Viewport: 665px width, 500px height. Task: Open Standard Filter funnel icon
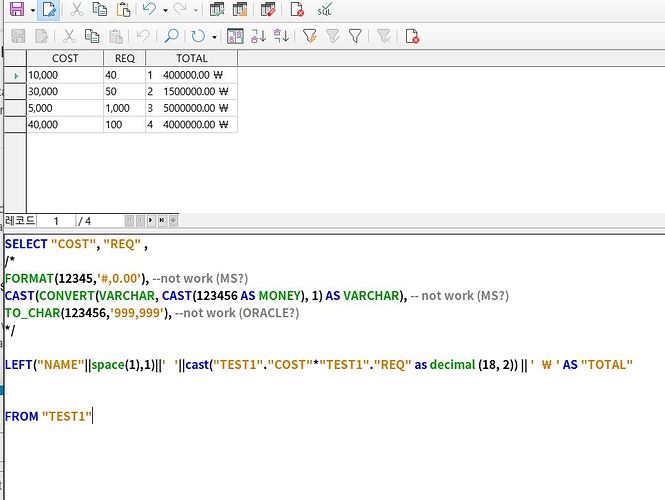click(x=355, y=36)
